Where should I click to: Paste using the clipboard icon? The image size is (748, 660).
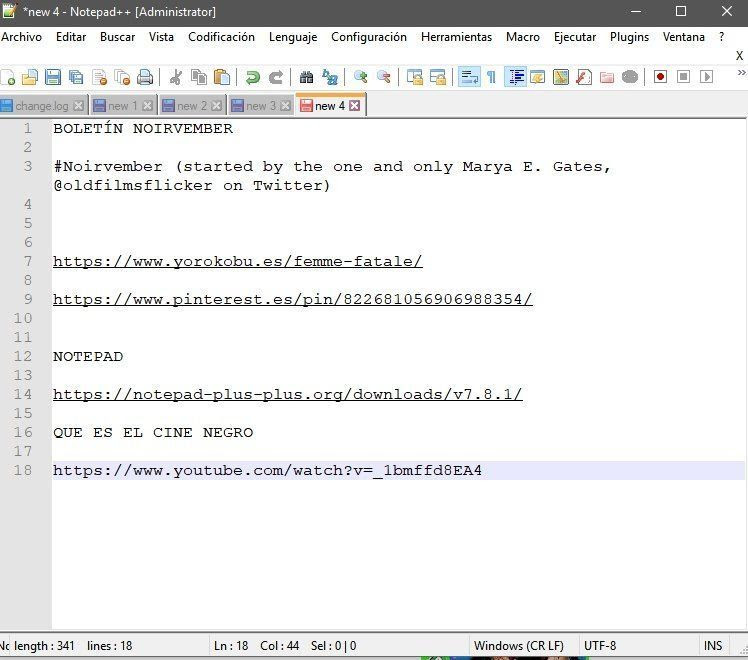[222, 77]
